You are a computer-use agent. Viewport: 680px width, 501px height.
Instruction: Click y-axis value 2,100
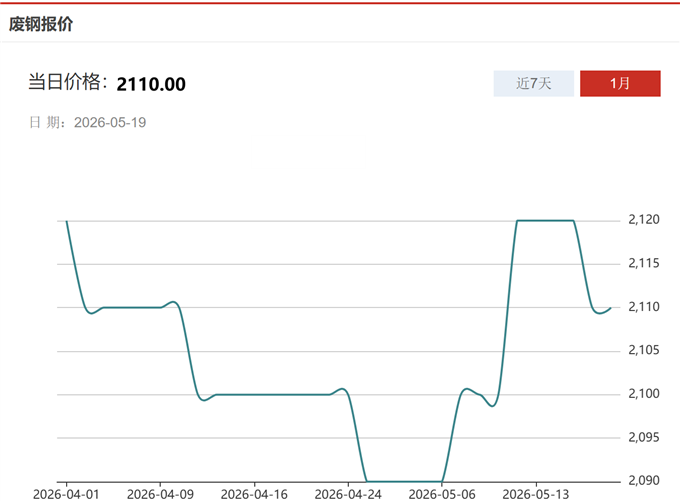[x=644, y=393]
